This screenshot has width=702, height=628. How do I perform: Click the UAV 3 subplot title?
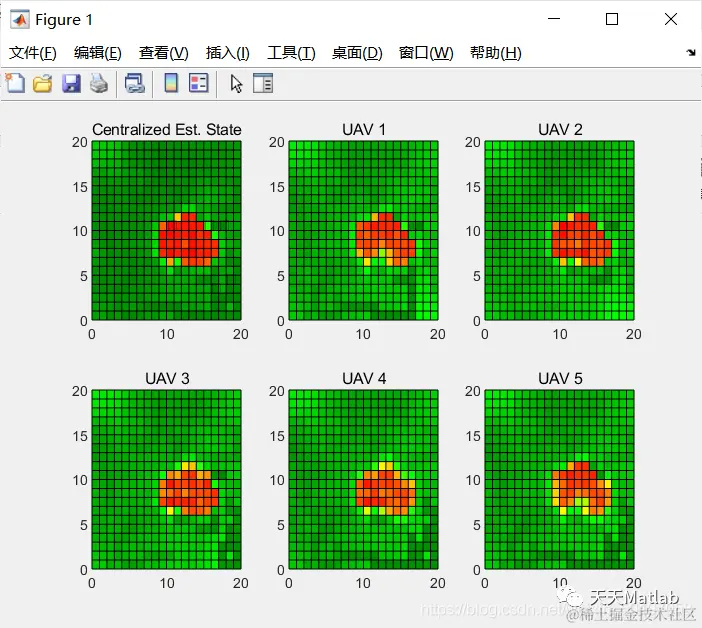coord(167,379)
